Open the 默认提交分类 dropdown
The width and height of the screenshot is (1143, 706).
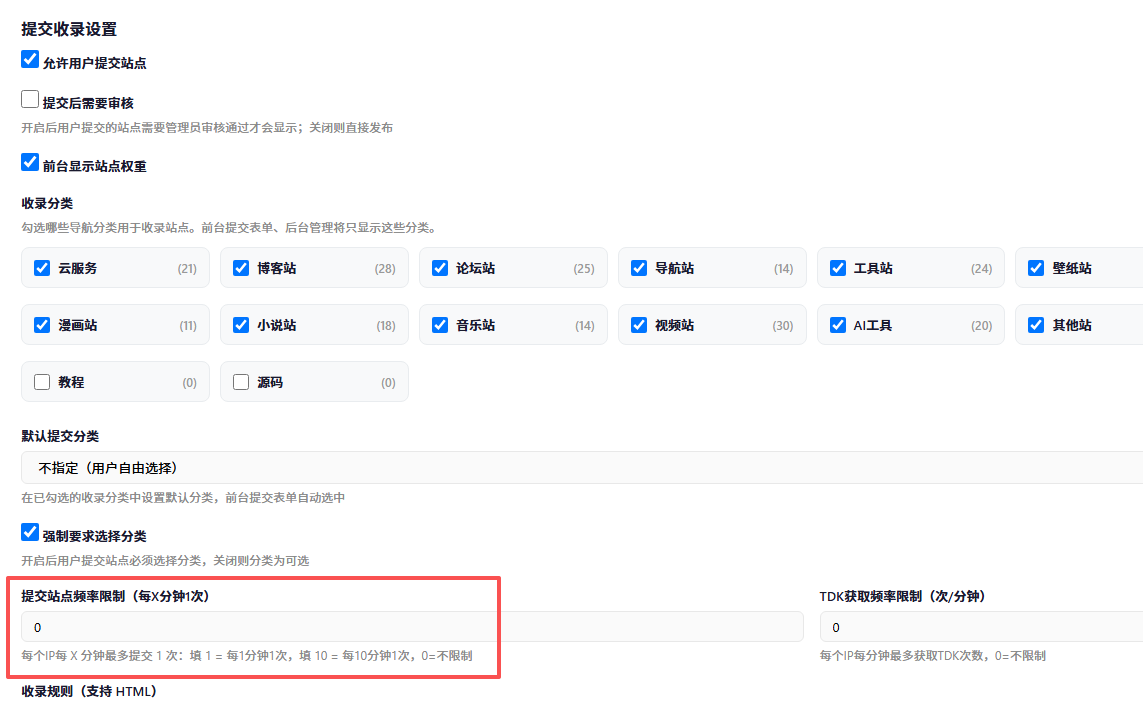coord(582,468)
